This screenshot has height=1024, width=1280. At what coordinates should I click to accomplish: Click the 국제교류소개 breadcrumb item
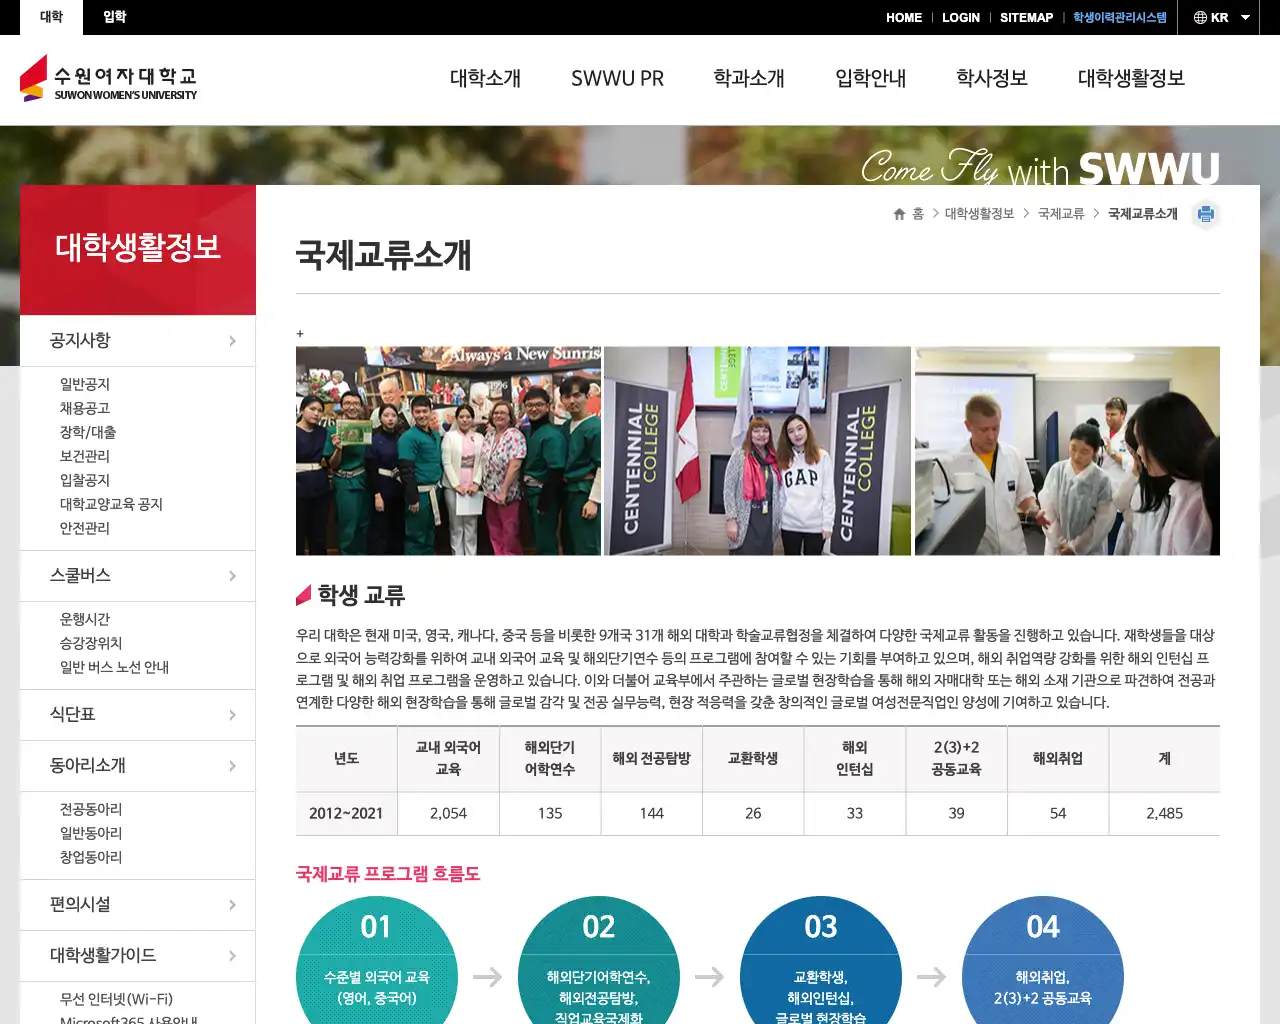(1143, 214)
